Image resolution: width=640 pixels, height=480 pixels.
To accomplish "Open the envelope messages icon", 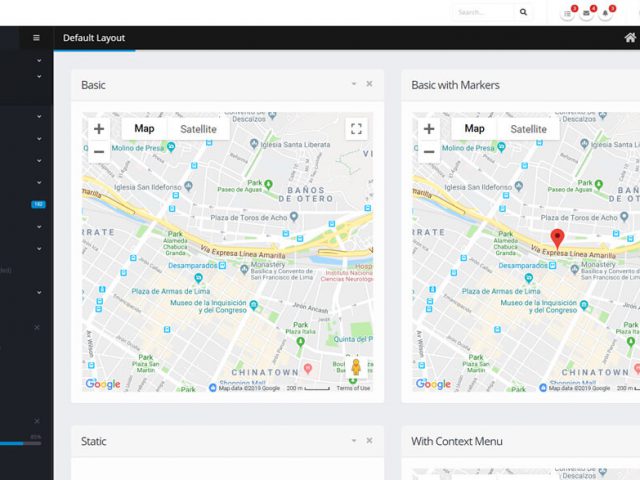I will (x=587, y=13).
